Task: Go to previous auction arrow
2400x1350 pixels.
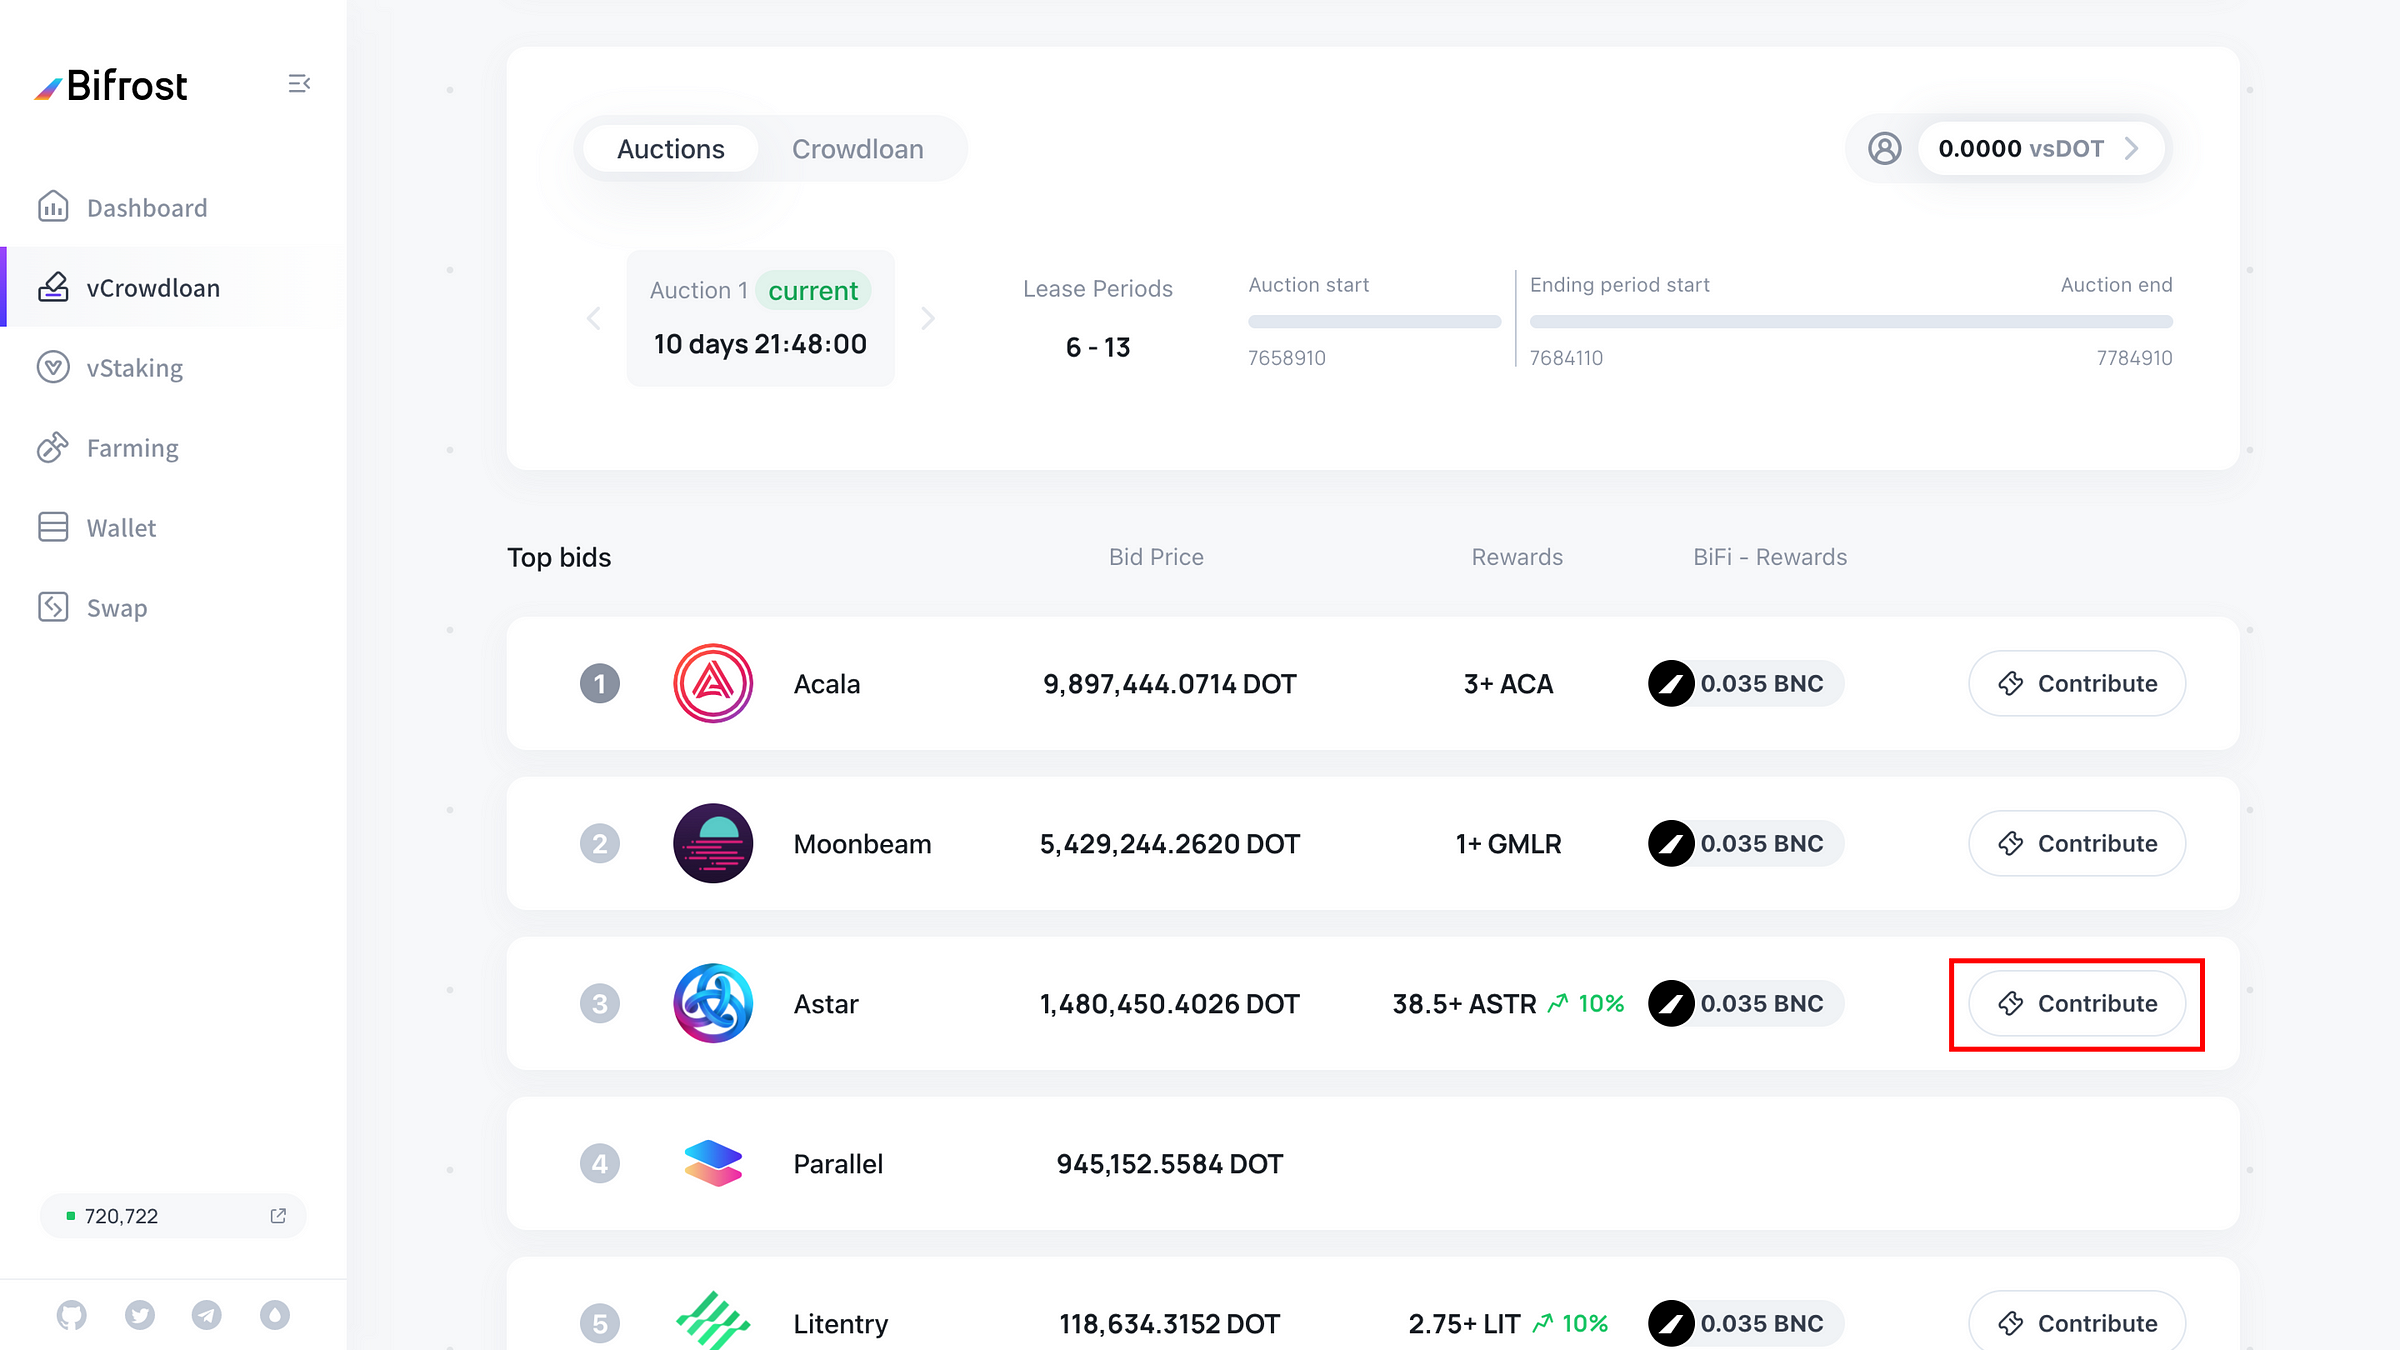Action: (594, 318)
